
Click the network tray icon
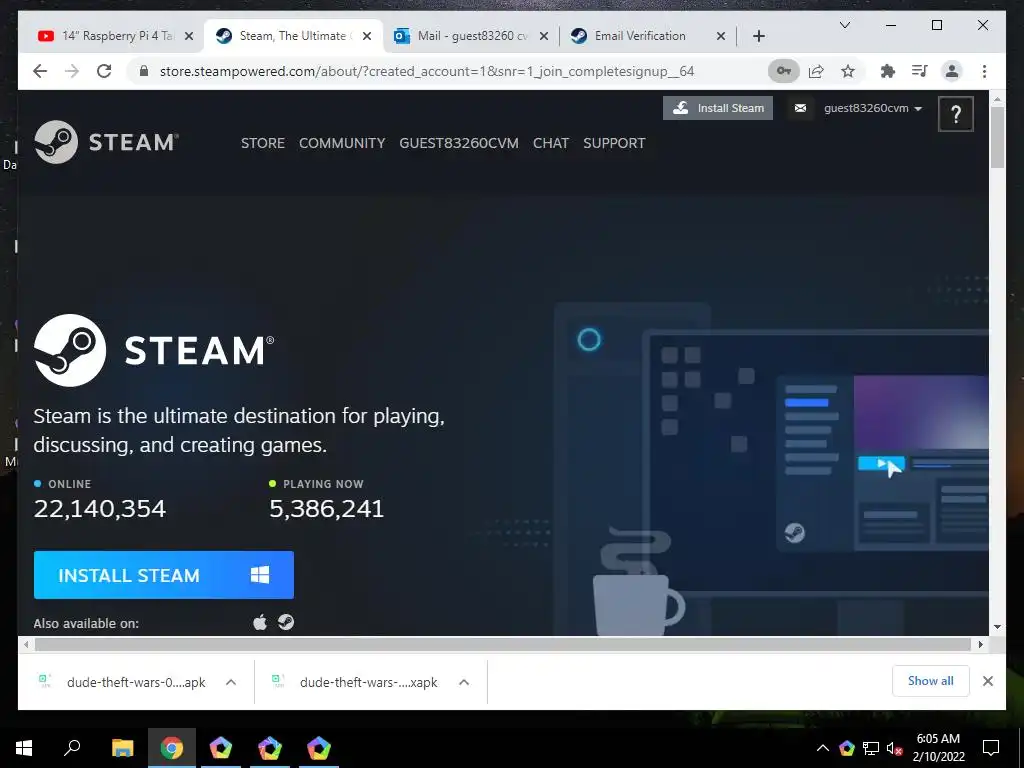click(871, 748)
